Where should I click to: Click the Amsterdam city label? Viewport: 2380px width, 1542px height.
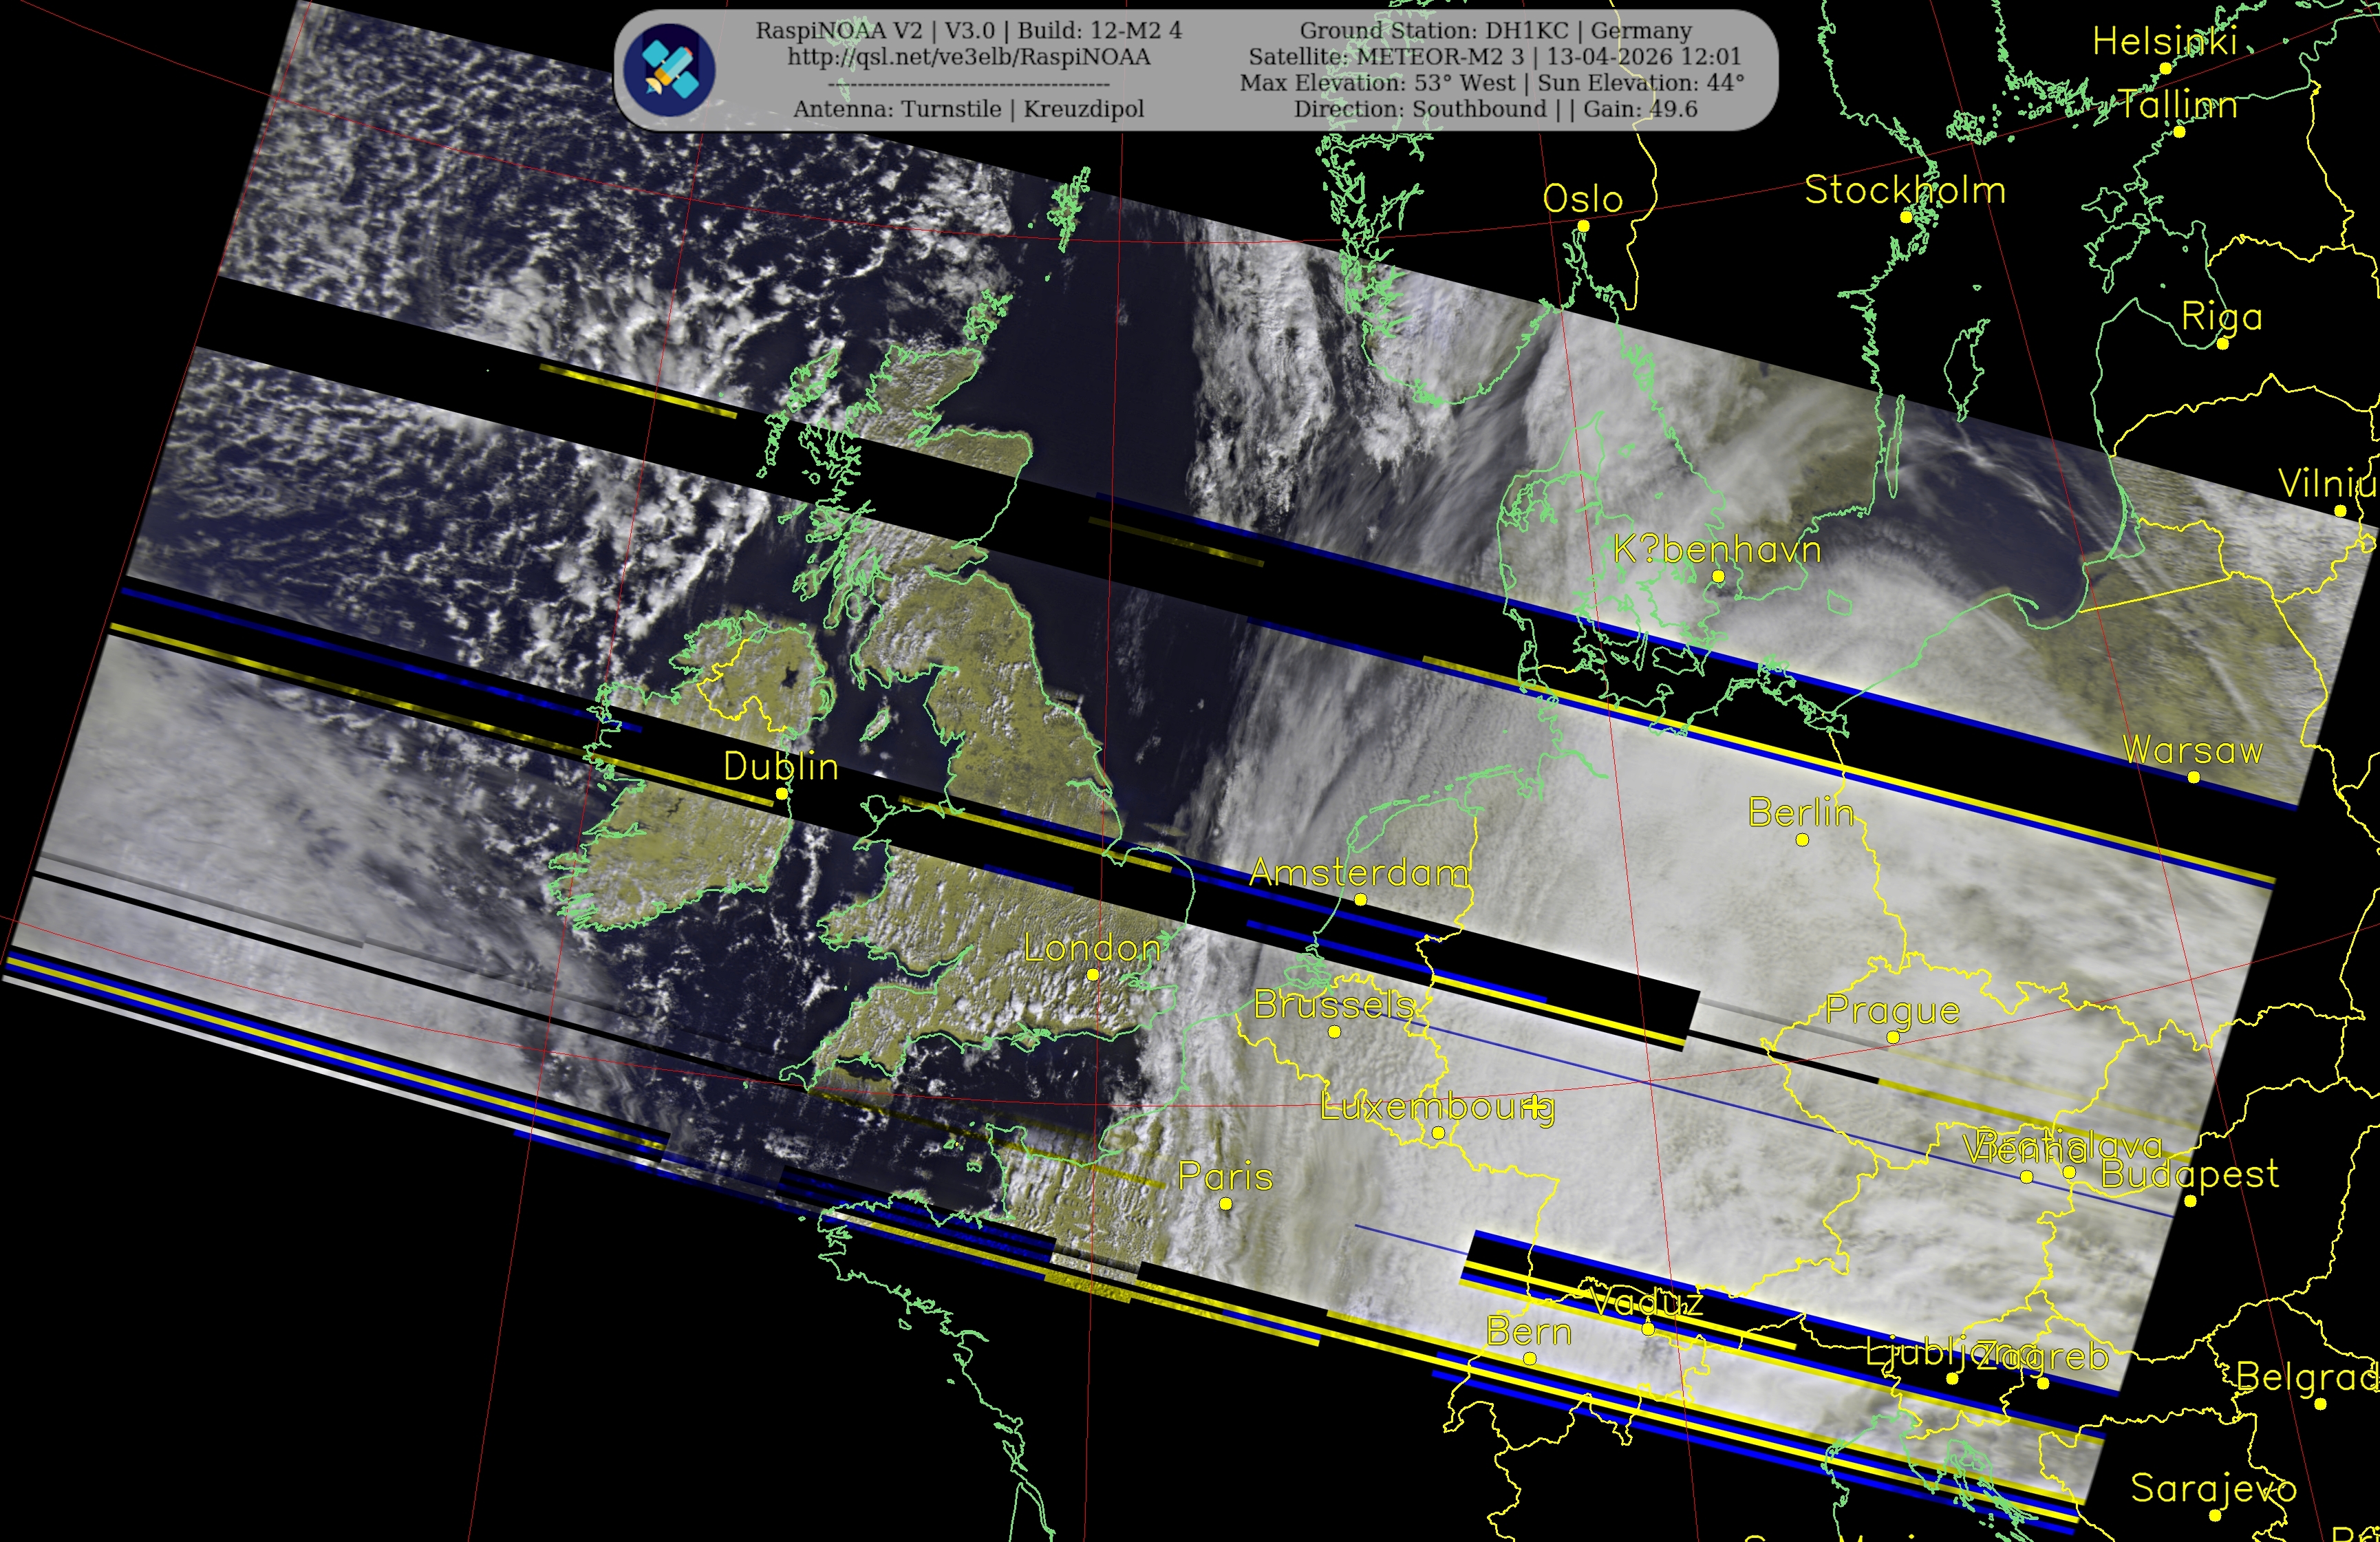[x=1359, y=873]
